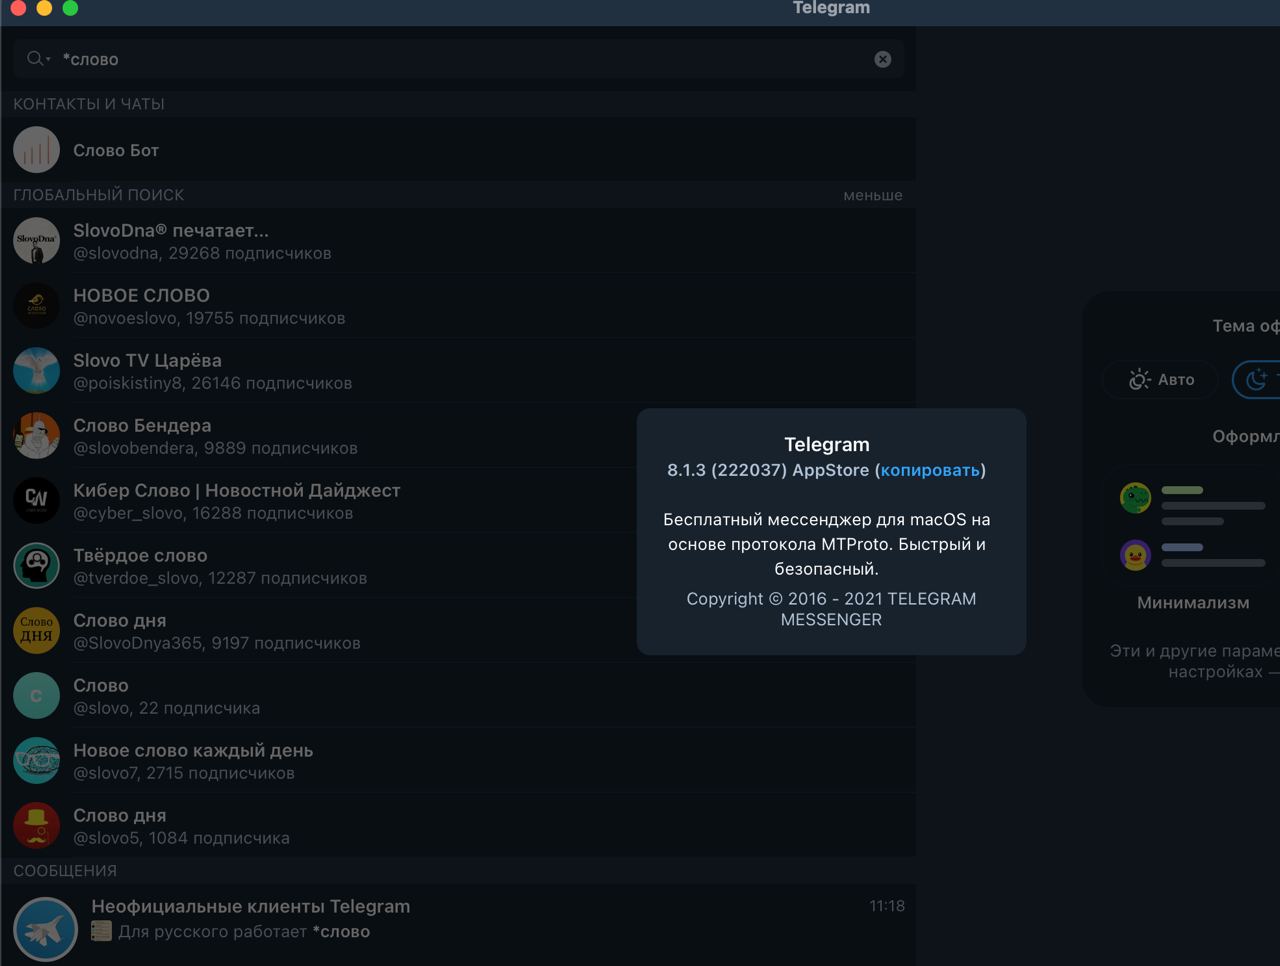Open Новое слово каждый день avatar
This screenshot has height=966, width=1280.
pyautogui.click(x=37, y=761)
